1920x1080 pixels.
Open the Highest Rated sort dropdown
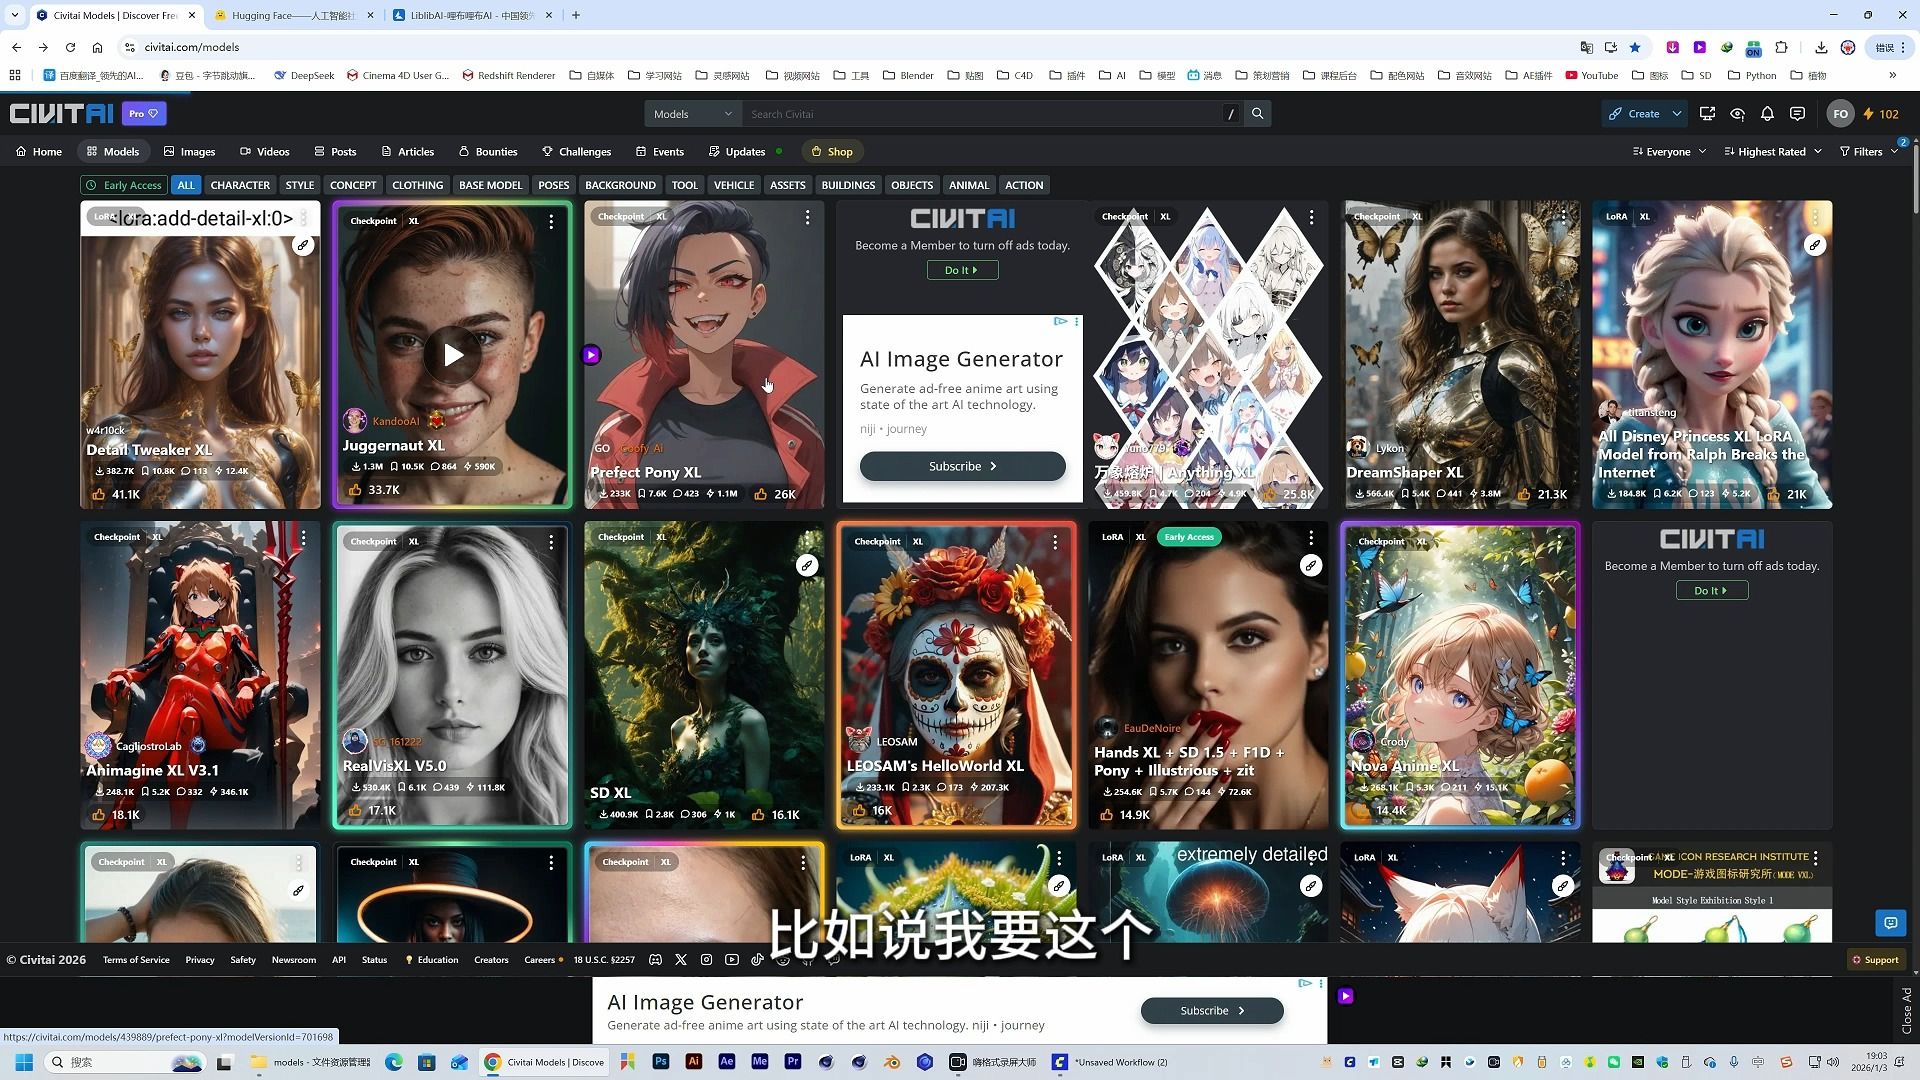1772,152
